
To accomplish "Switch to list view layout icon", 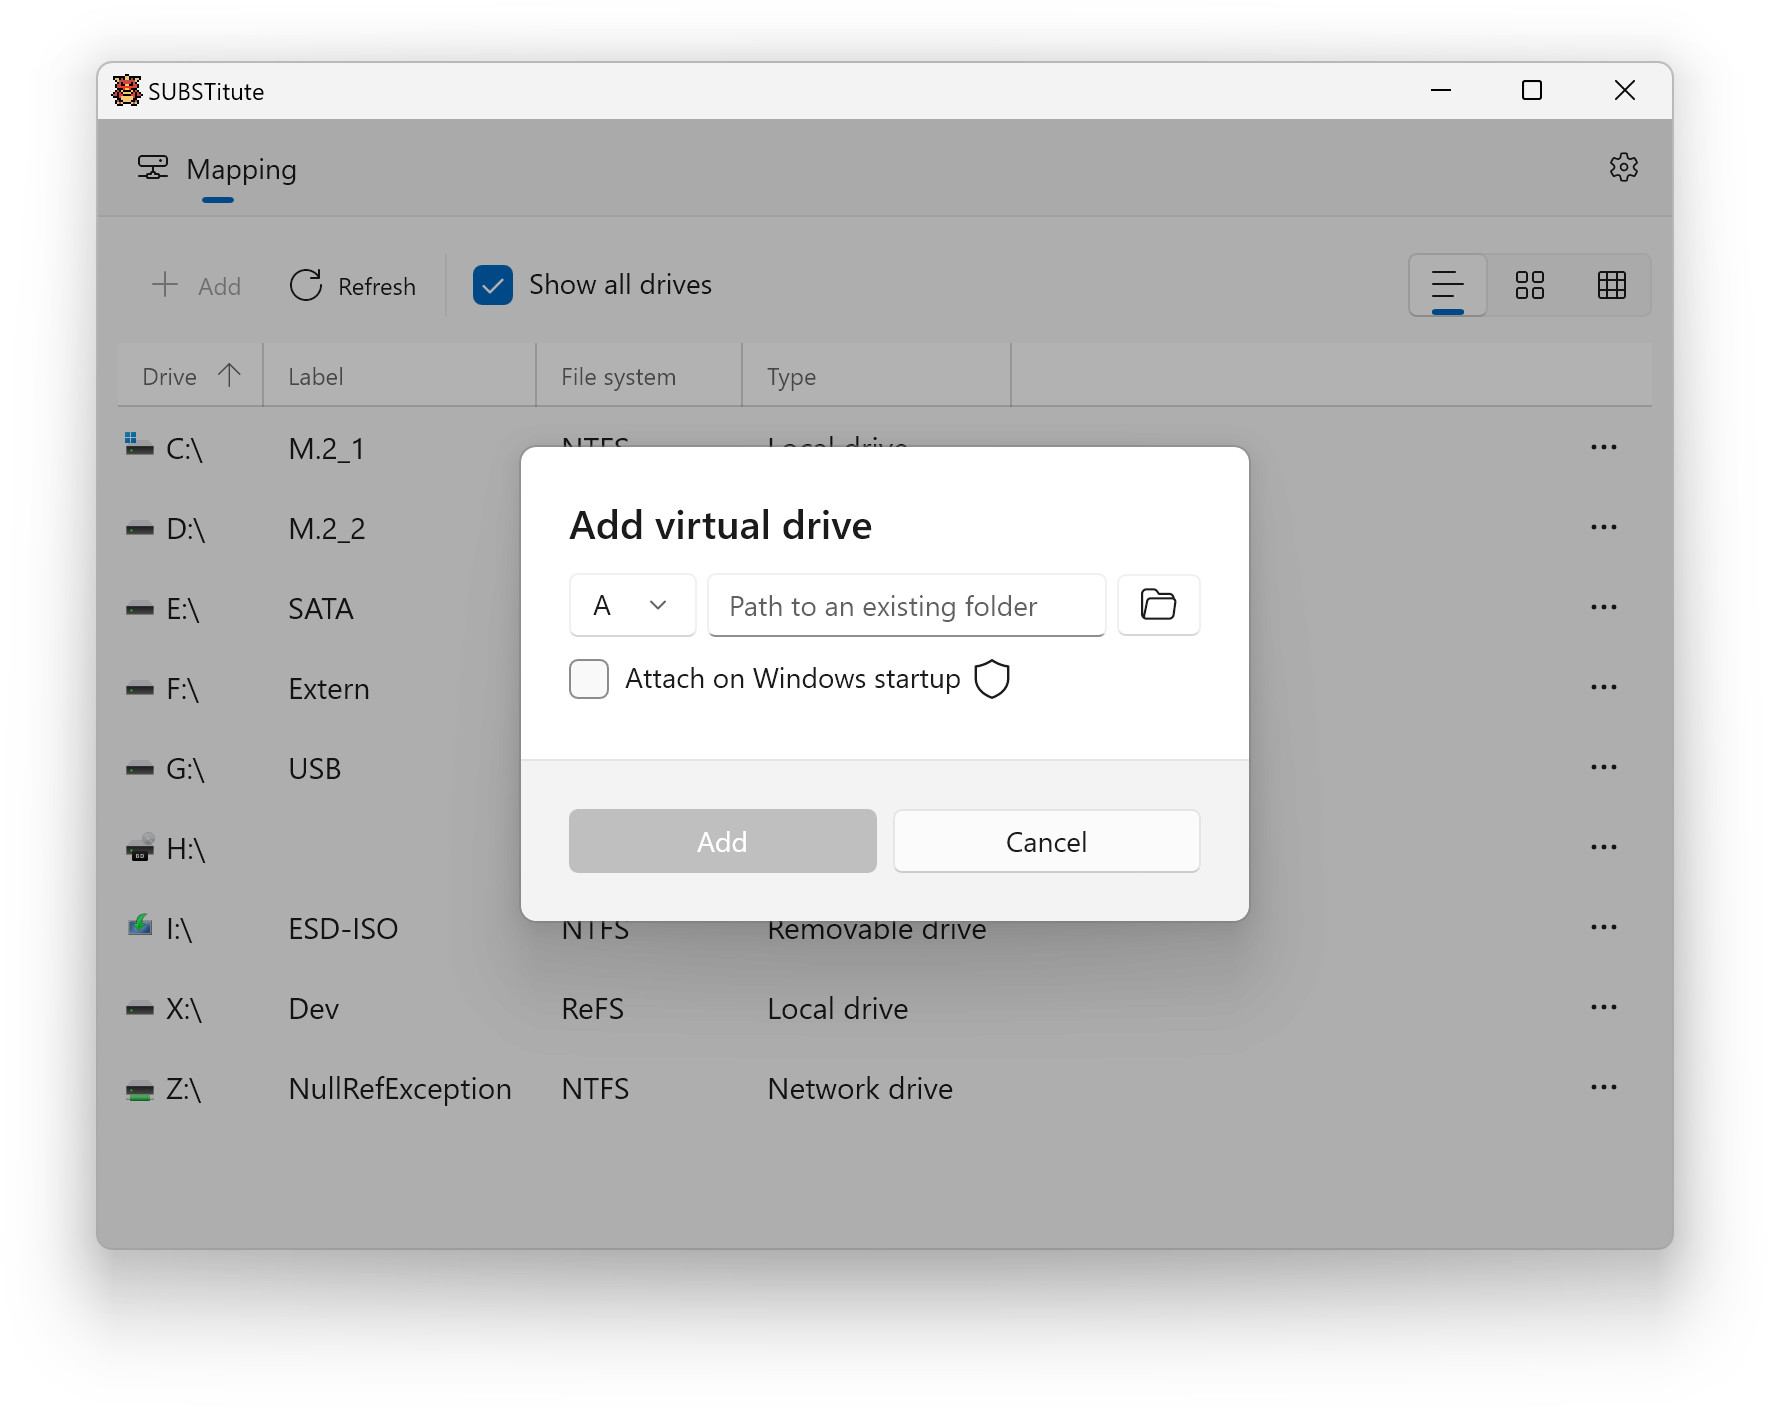I will [x=1447, y=285].
